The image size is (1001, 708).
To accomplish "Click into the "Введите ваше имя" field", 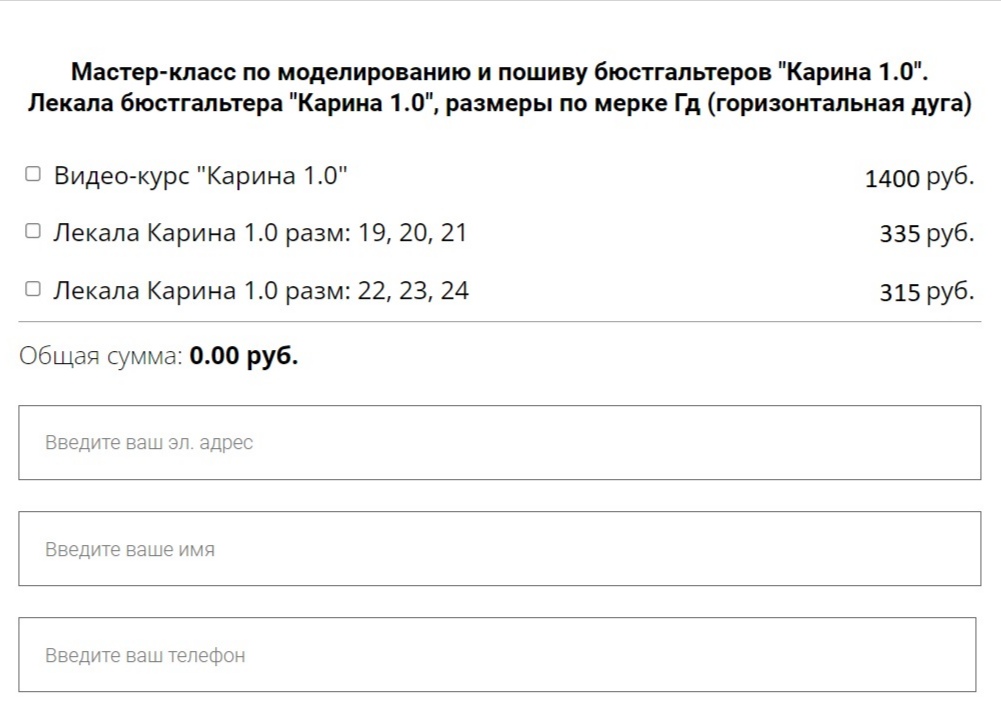I will tap(499, 548).
